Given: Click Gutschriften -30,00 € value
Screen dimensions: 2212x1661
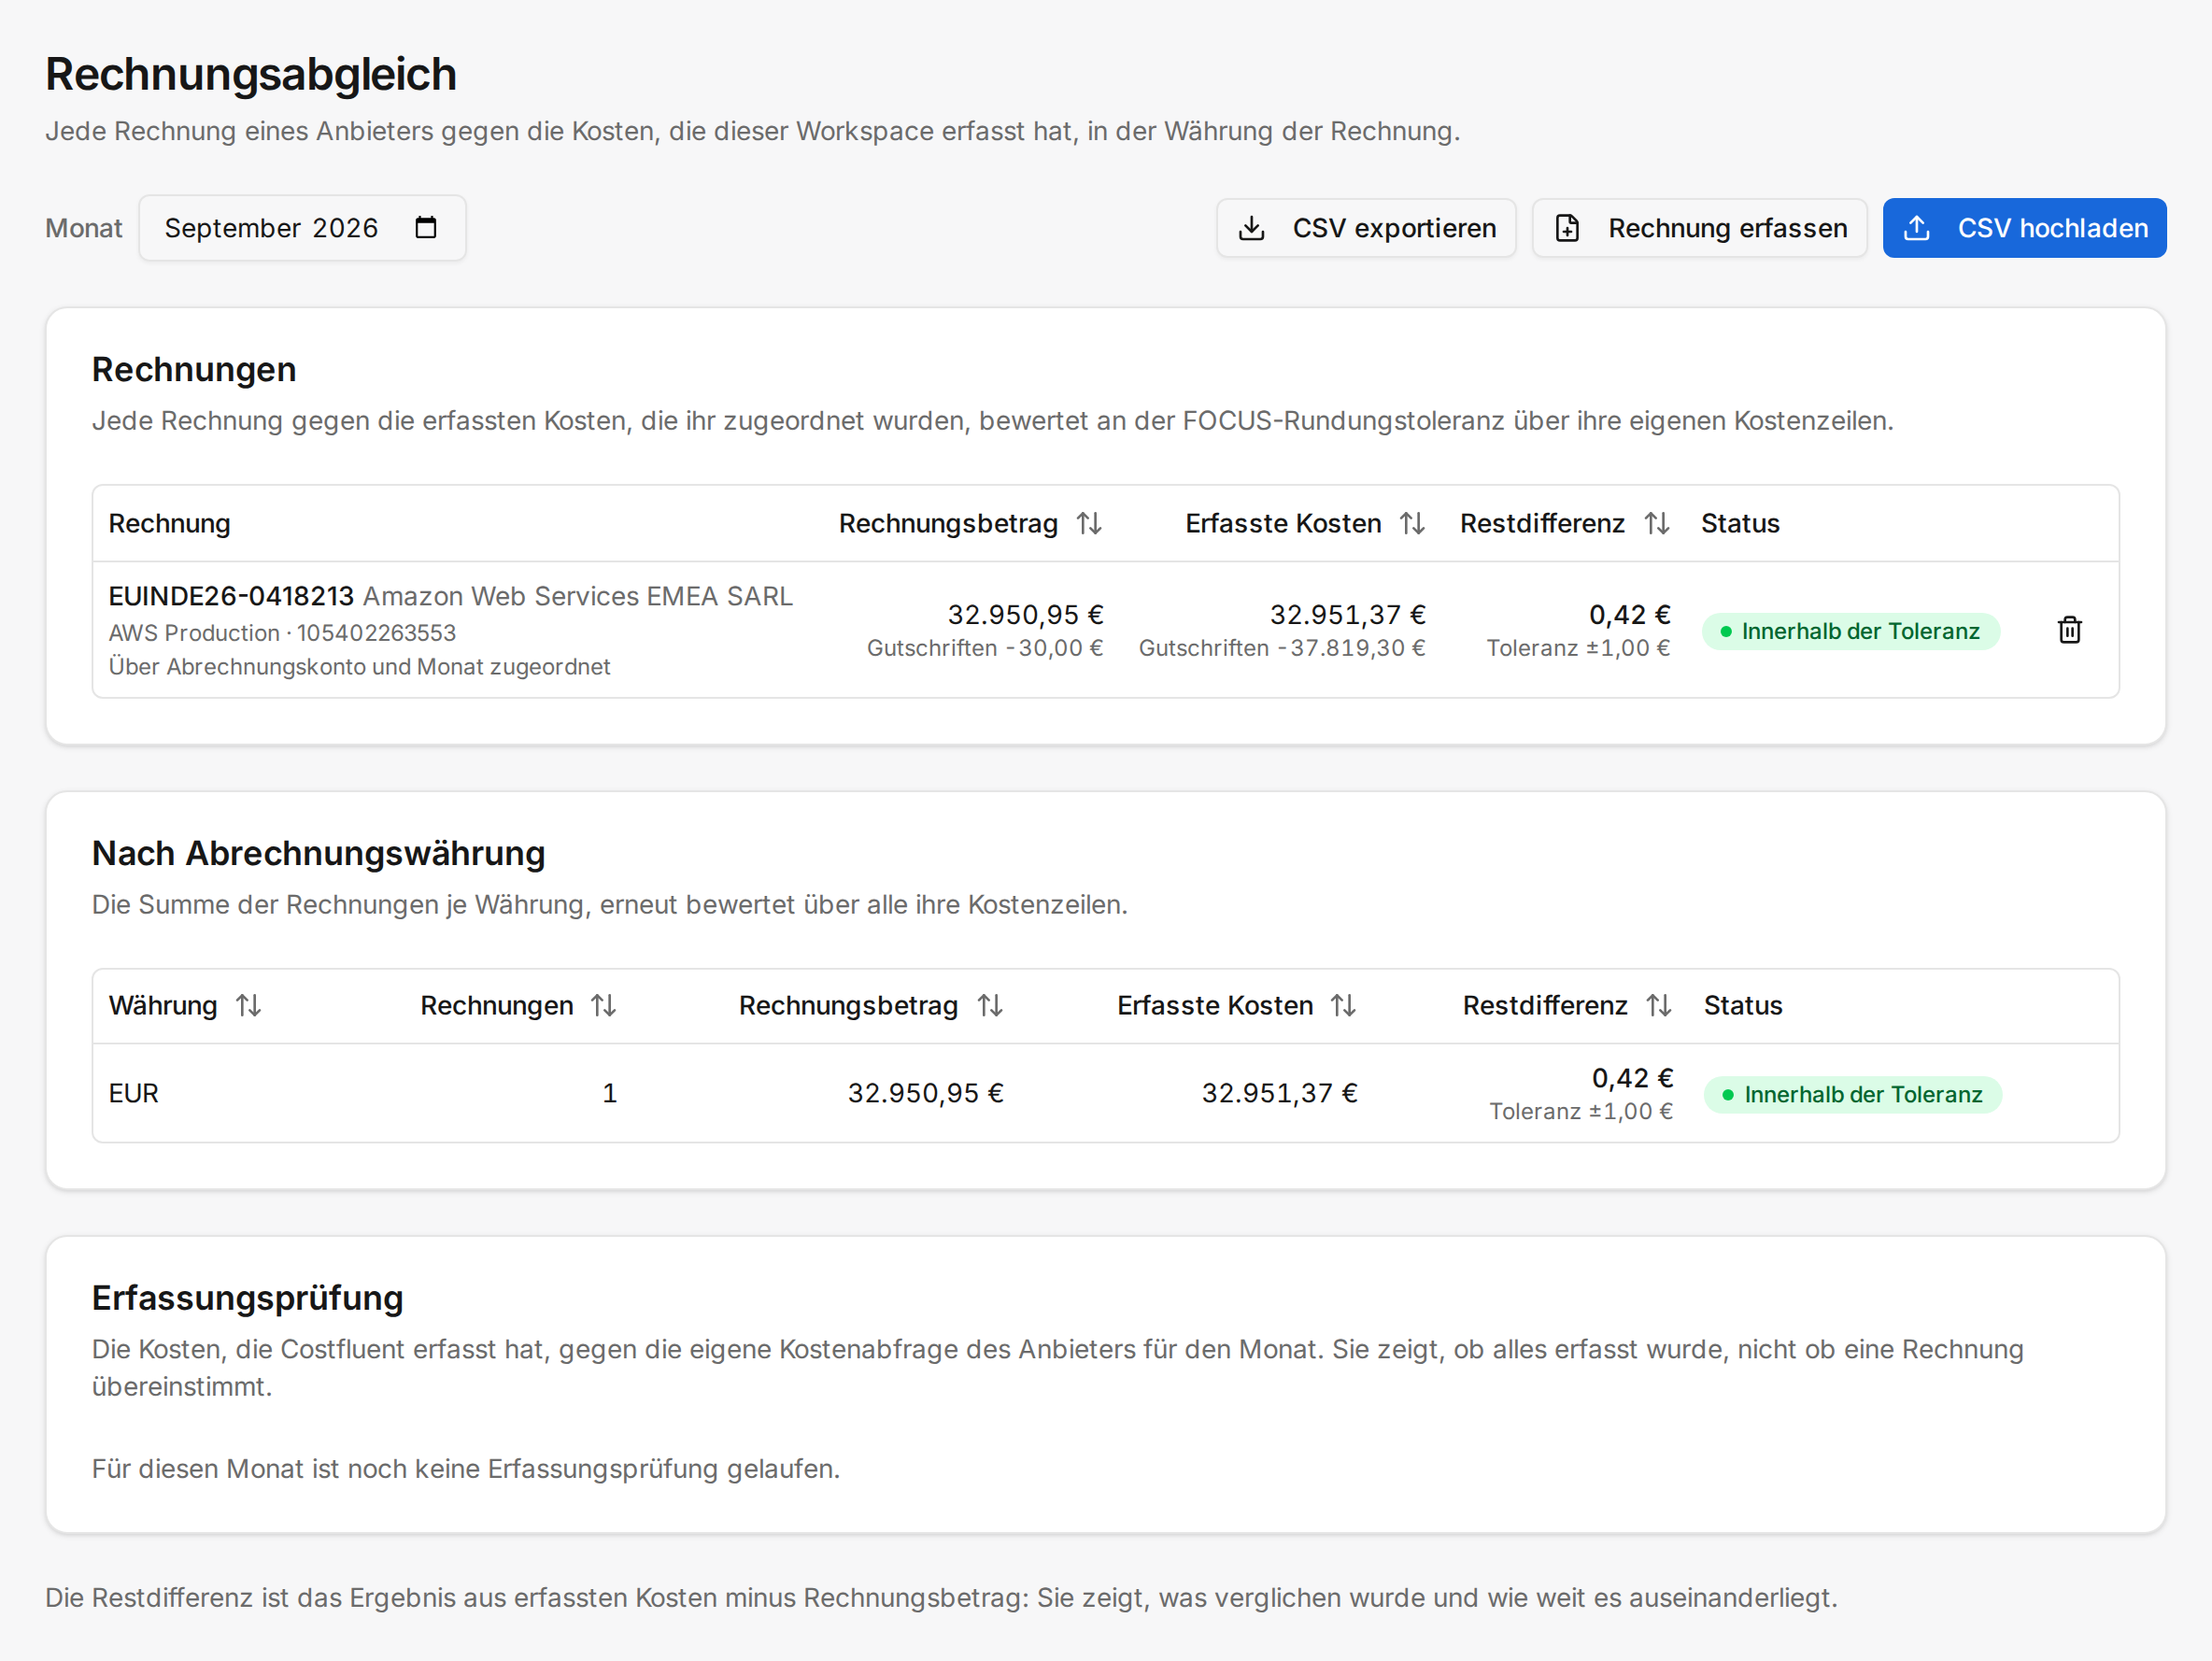Looking at the screenshot, I should pyautogui.click(x=985, y=648).
